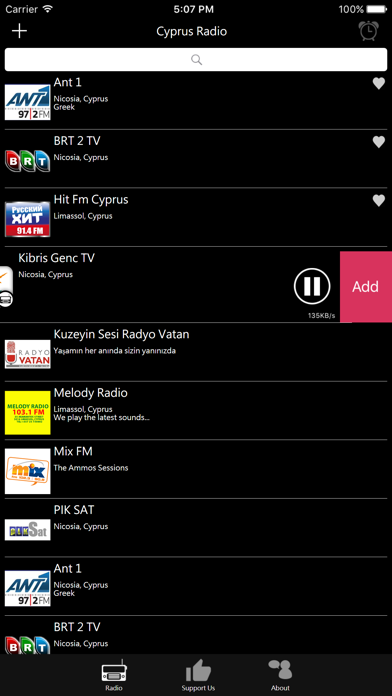Tap the plus icon to add a station
The width and height of the screenshot is (392, 696).
20,31
